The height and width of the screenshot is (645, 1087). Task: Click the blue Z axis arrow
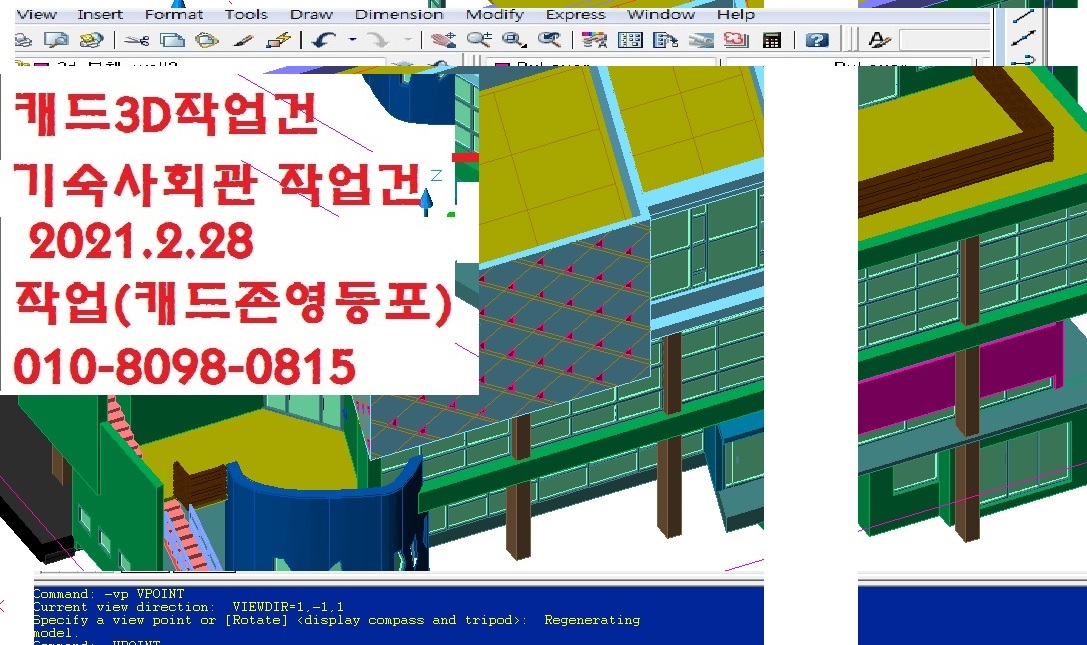[x=427, y=201]
